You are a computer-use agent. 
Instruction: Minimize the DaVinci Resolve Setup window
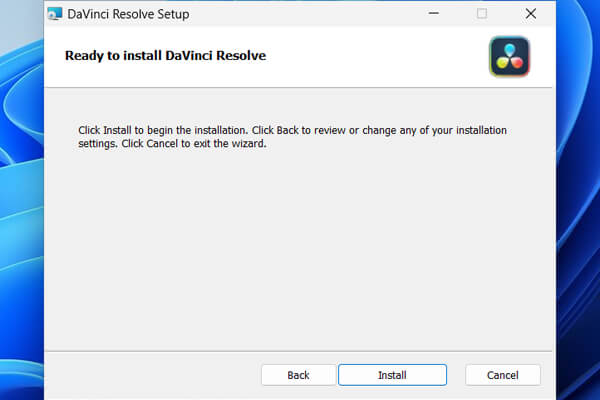(434, 13)
